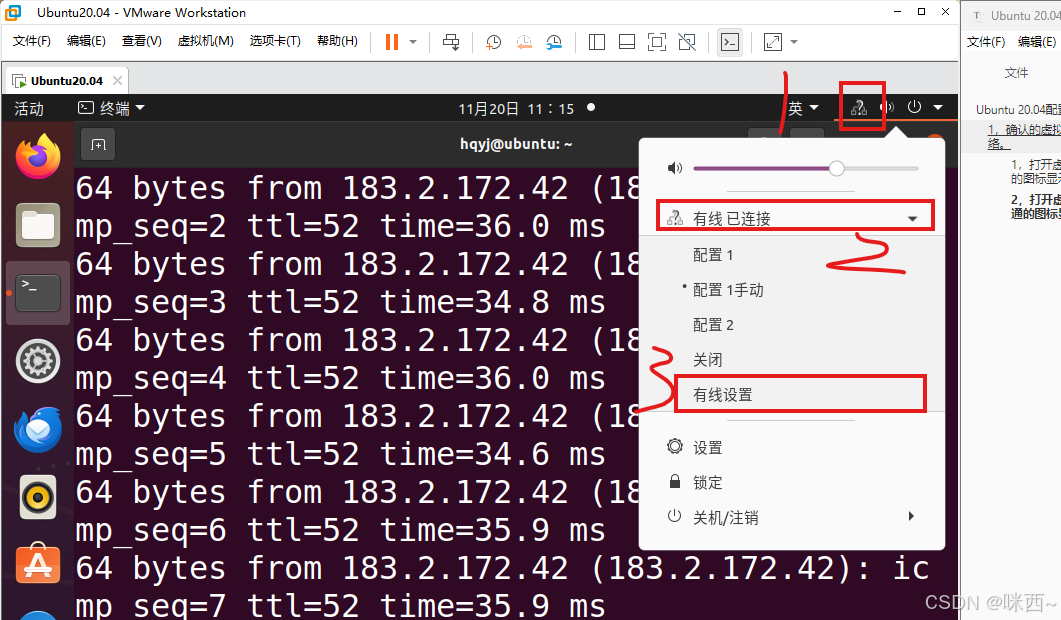Click the speaker icon beside volume slider
Image resolution: width=1061 pixels, height=620 pixels.
point(675,168)
